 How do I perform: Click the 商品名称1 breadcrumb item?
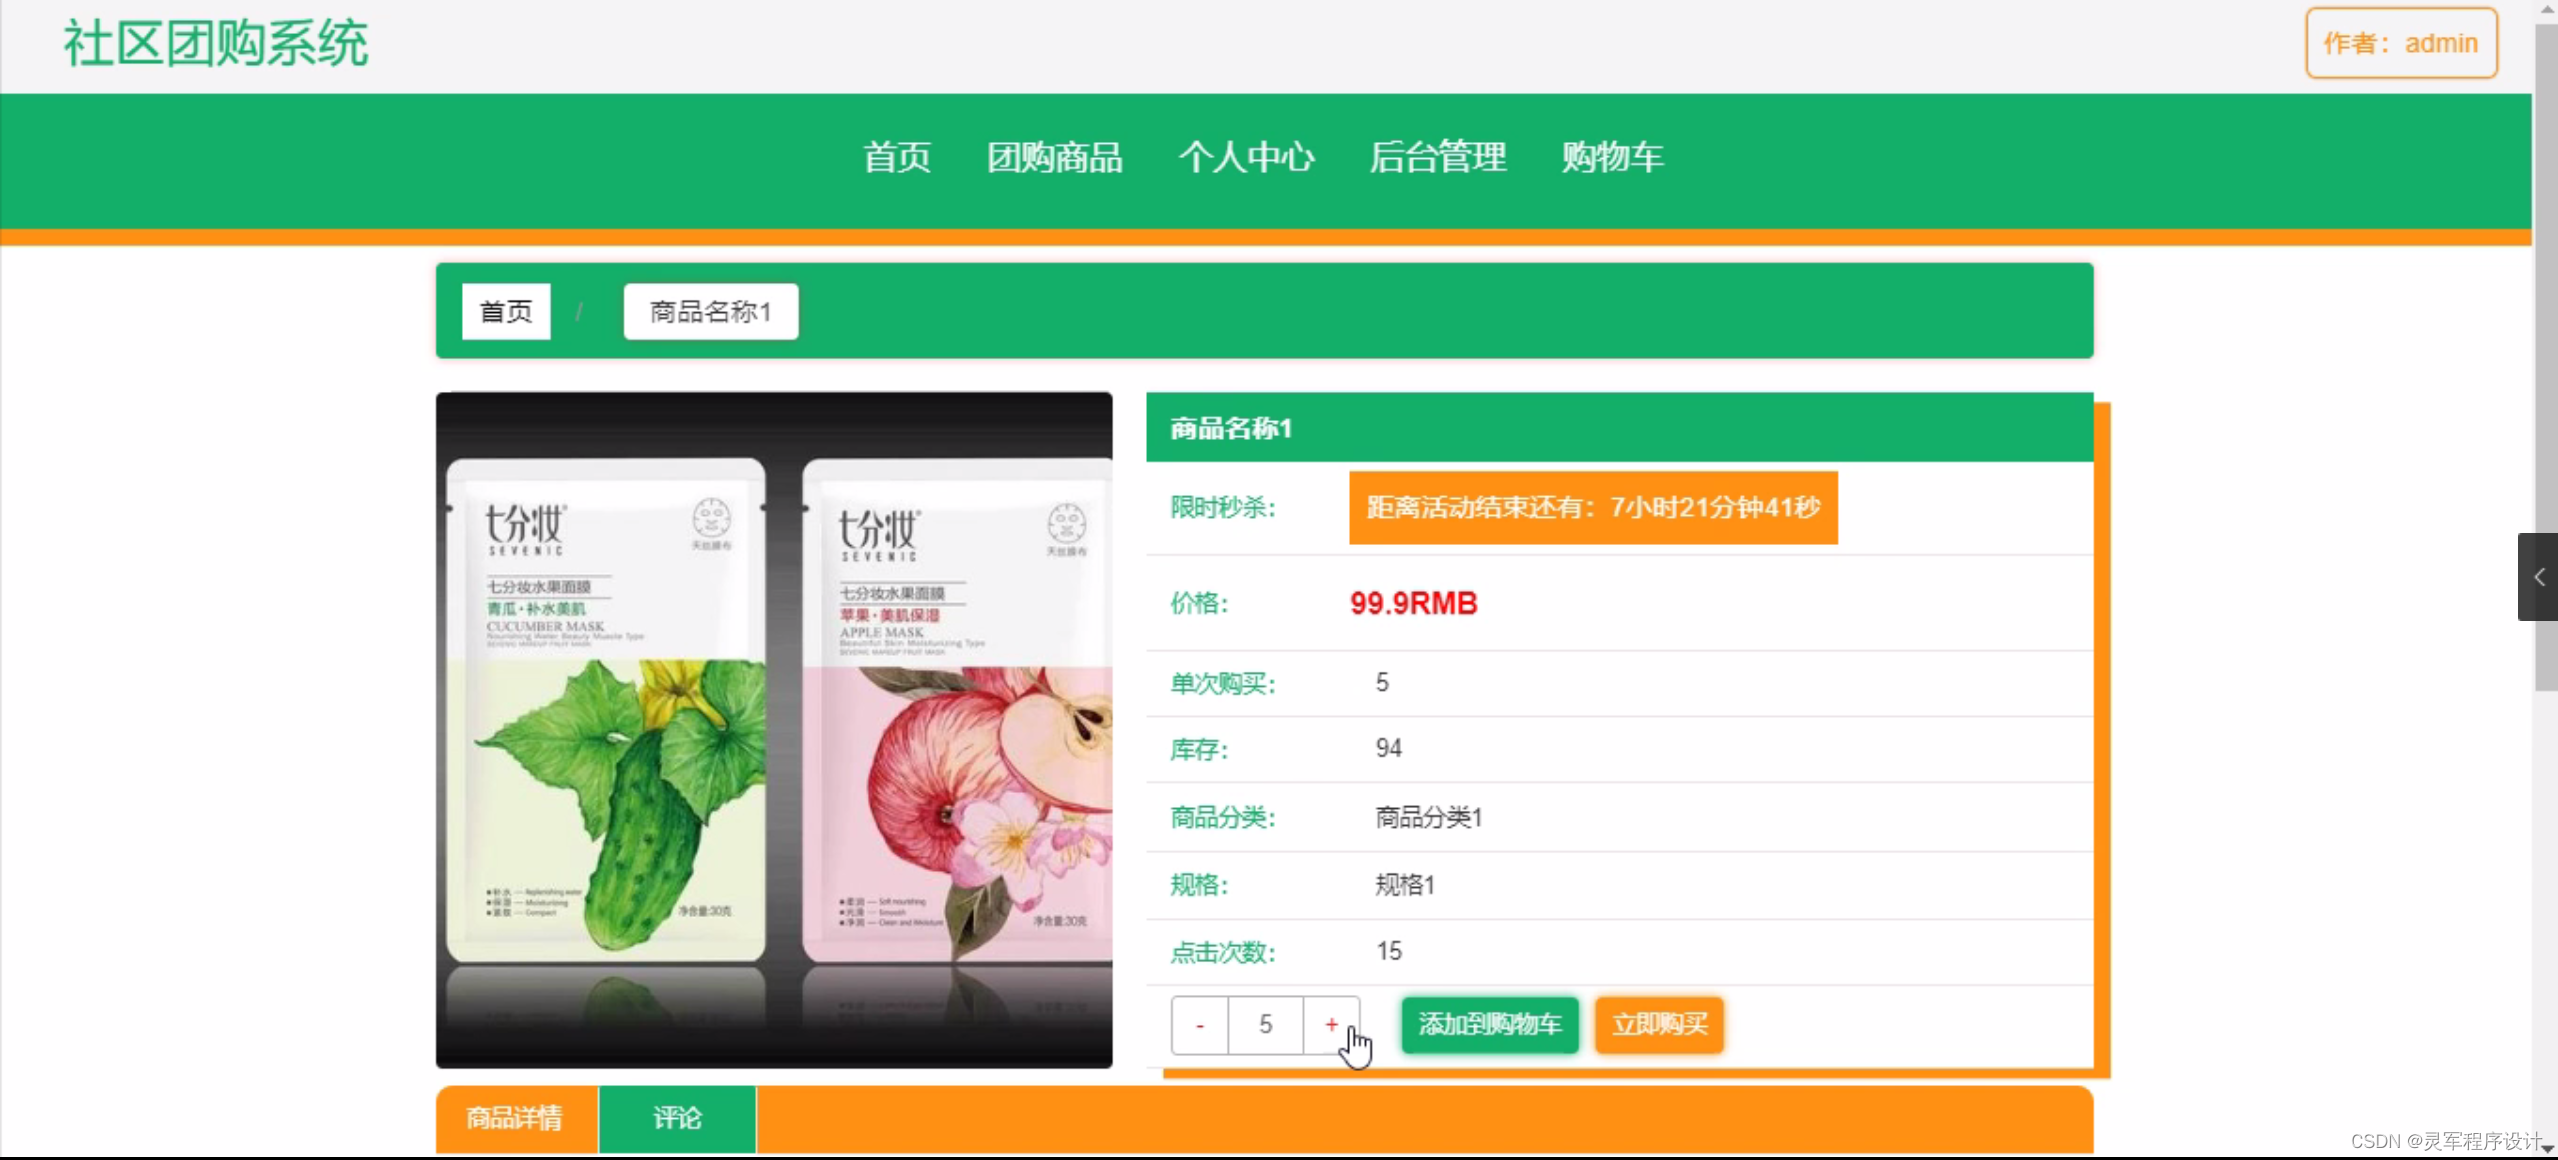tap(710, 312)
